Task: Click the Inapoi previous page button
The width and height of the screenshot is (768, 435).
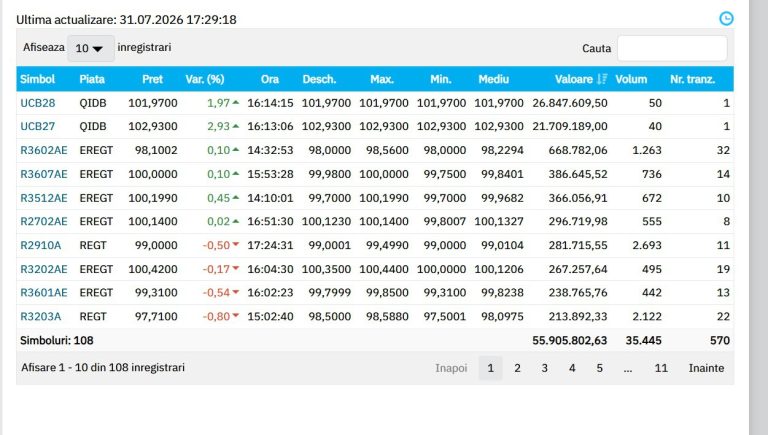Action: click(451, 368)
